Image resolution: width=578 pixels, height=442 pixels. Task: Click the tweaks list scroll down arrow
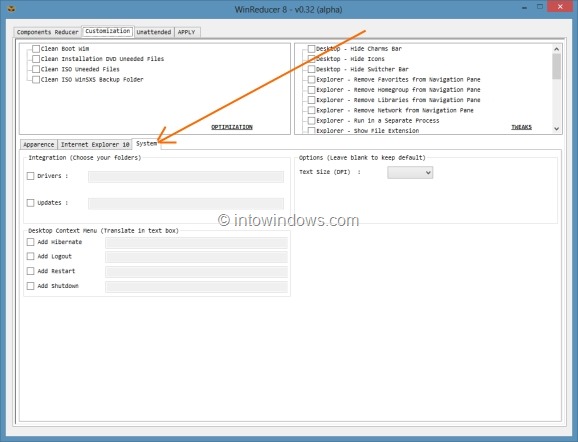click(x=557, y=129)
